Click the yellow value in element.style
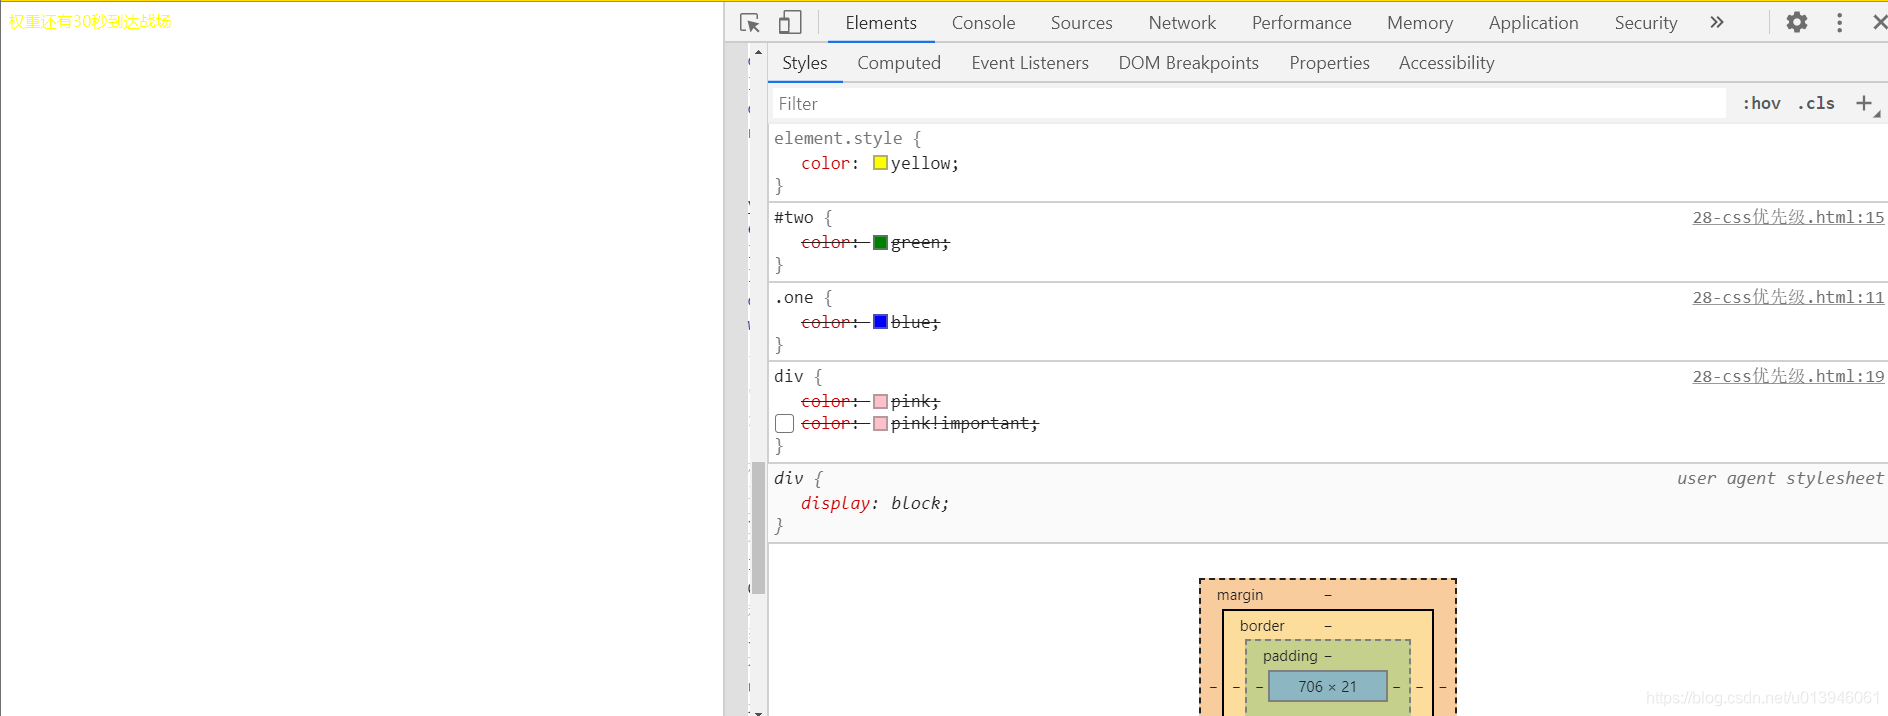1888x716 pixels. pyautogui.click(x=920, y=163)
